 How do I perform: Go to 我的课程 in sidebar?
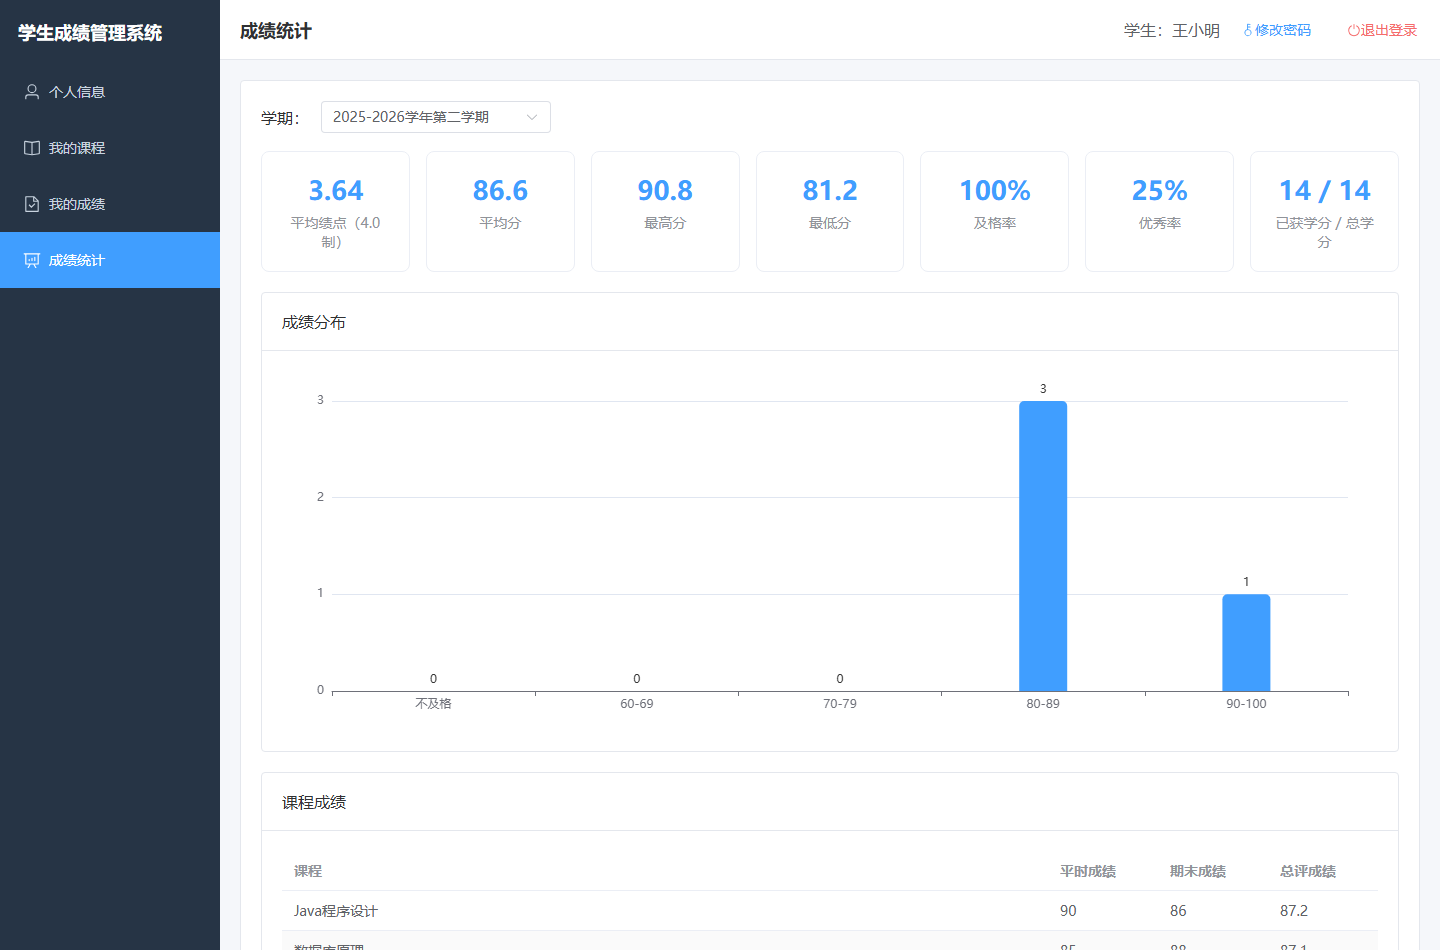[x=110, y=148]
